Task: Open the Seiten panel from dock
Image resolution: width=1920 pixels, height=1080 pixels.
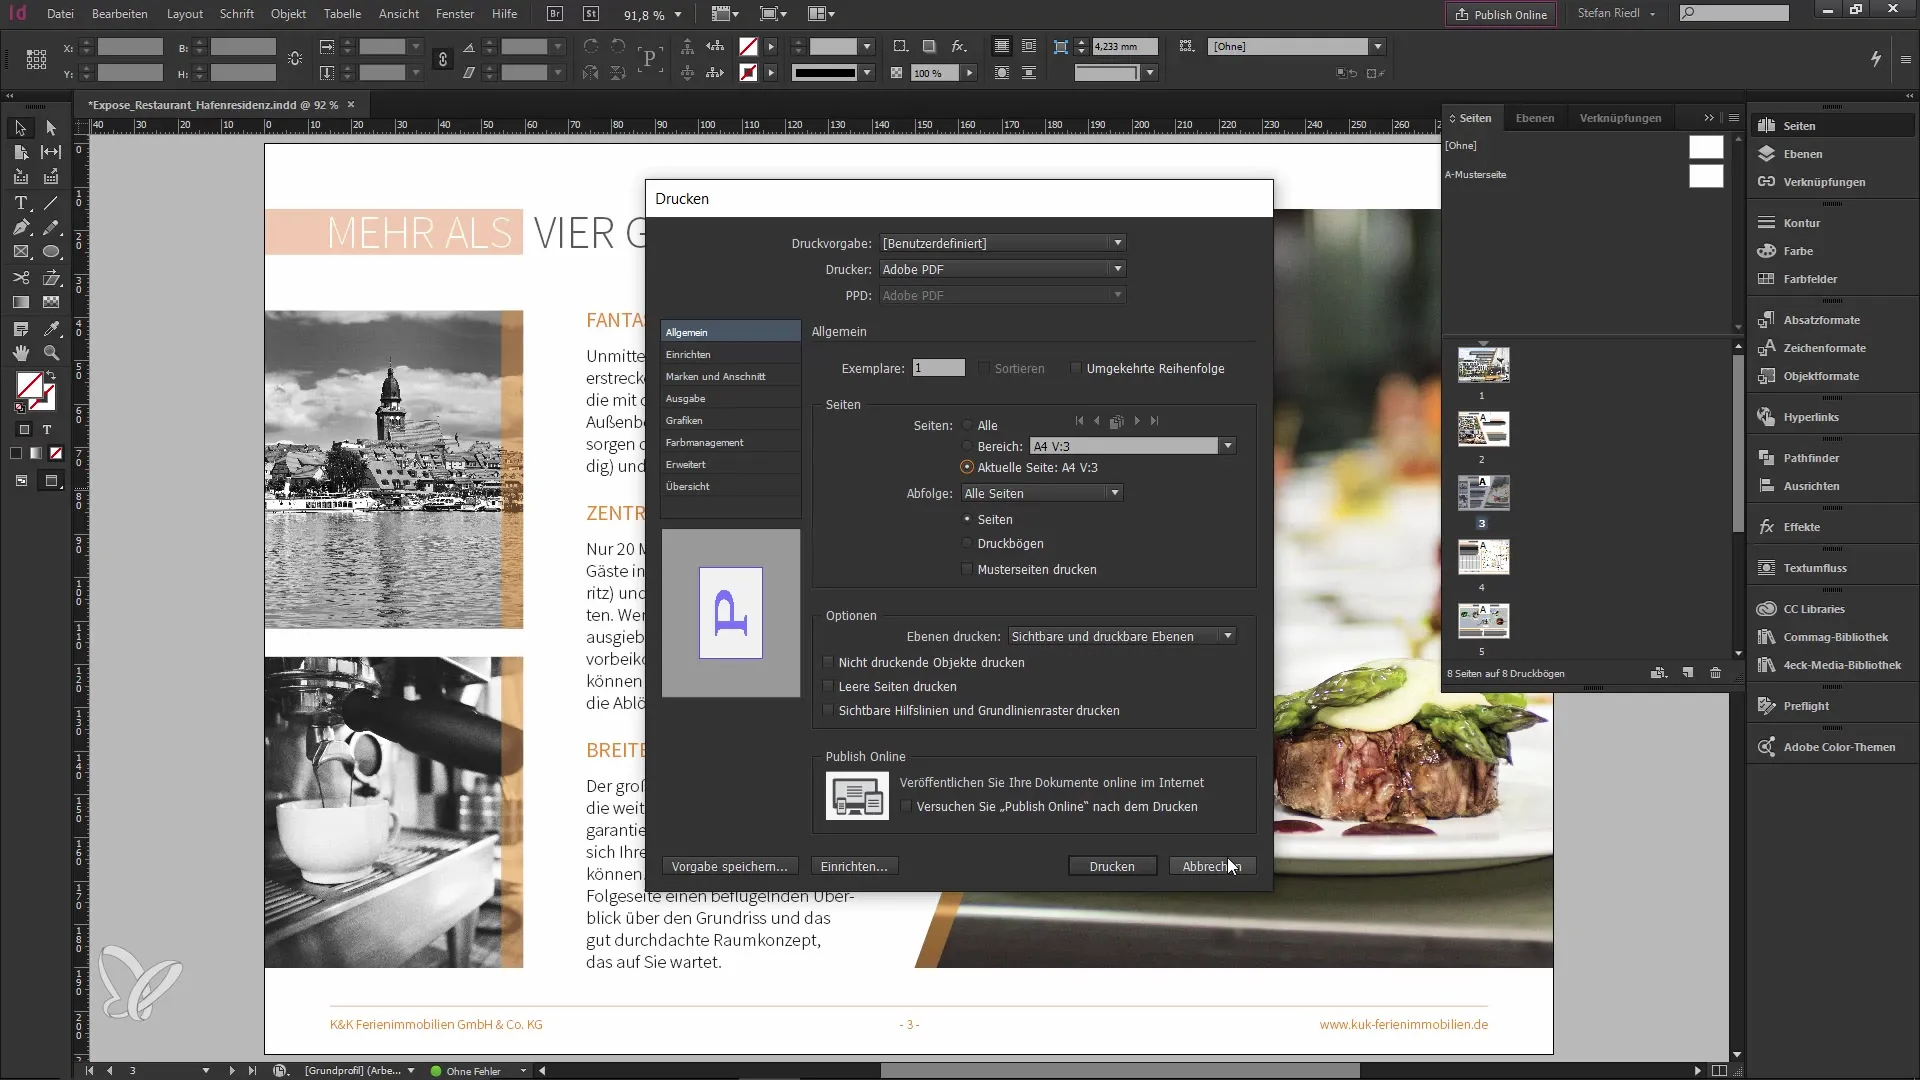Action: pos(1831,126)
